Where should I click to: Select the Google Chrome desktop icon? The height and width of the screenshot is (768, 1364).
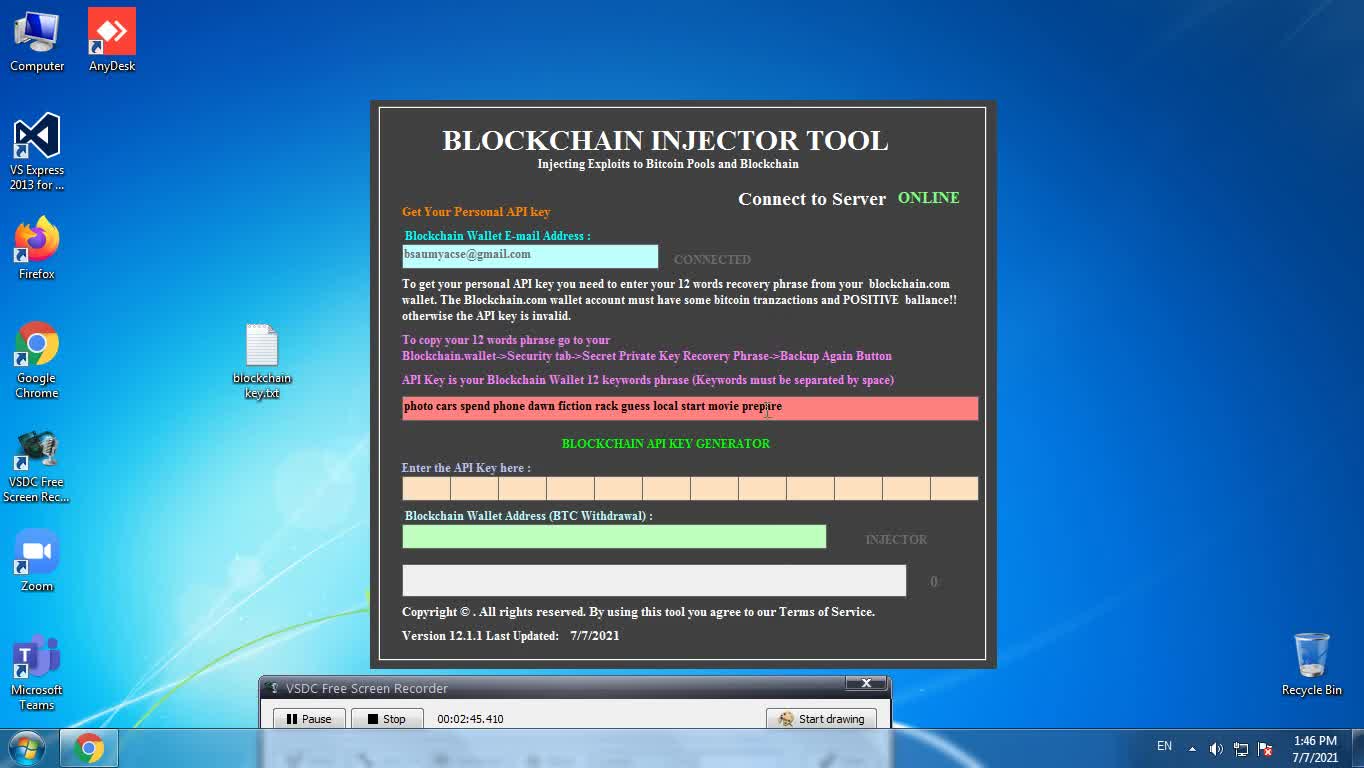click(x=37, y=360)
